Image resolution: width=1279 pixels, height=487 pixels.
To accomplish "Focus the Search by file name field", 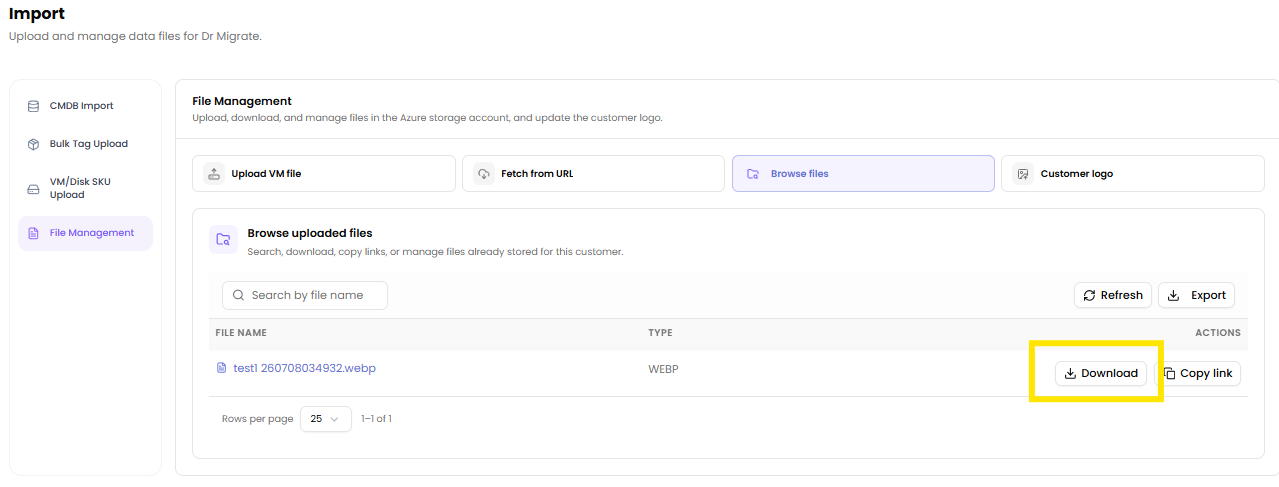I will pyautogui.click(x=305, y=295).
